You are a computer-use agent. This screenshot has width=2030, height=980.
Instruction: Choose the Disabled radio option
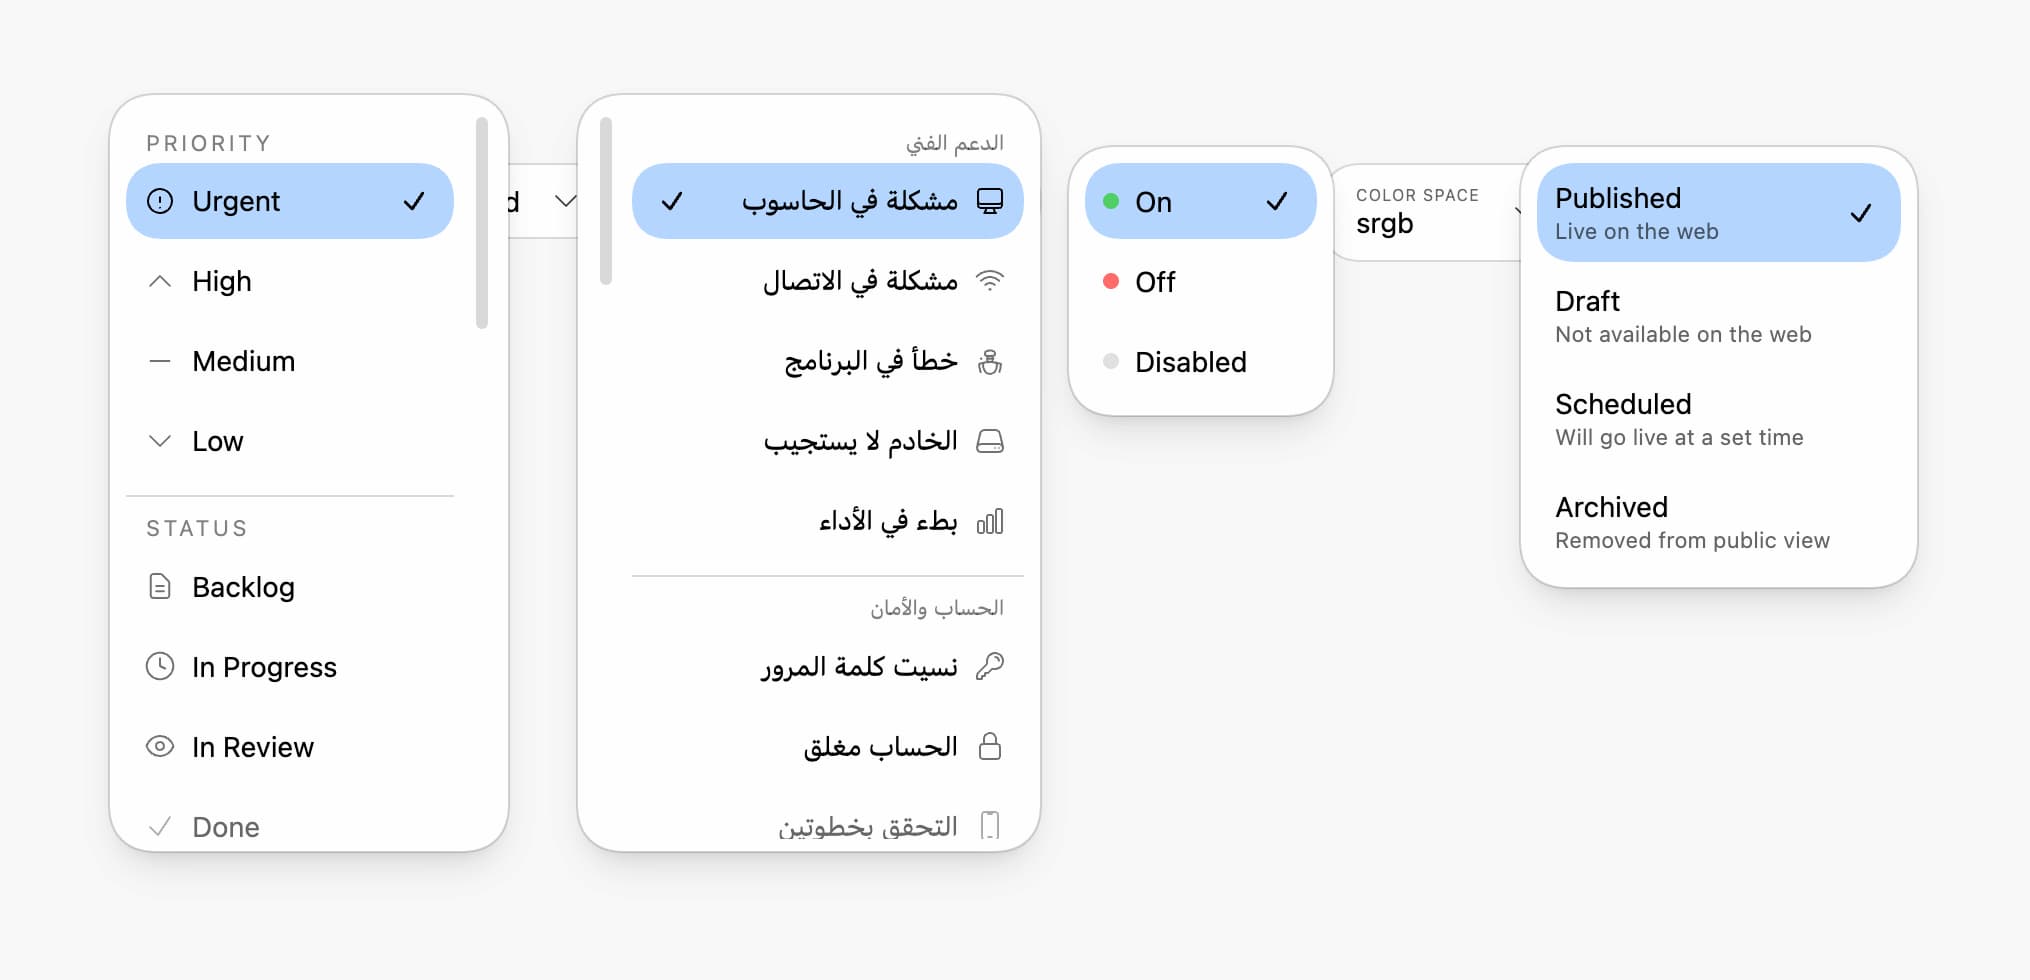pyautogui.click(x=1200, y=361)
